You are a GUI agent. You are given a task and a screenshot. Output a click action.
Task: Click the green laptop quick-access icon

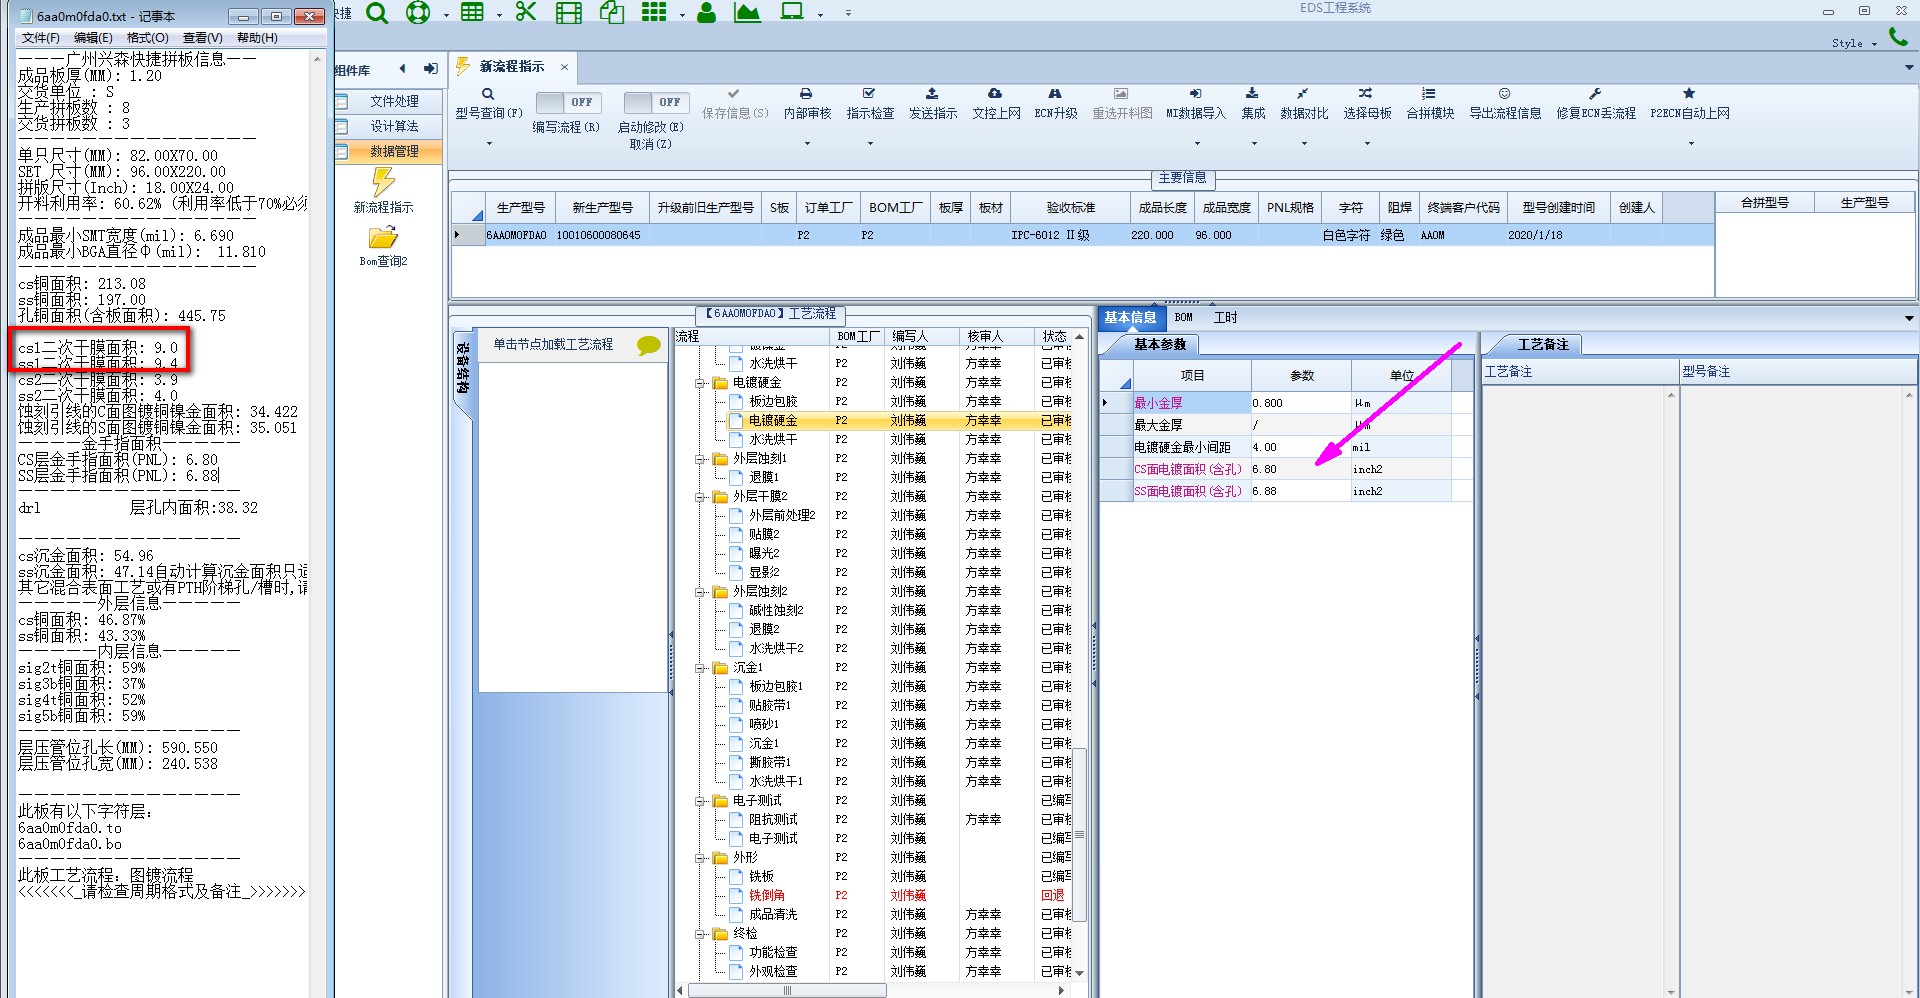point(792,12)
